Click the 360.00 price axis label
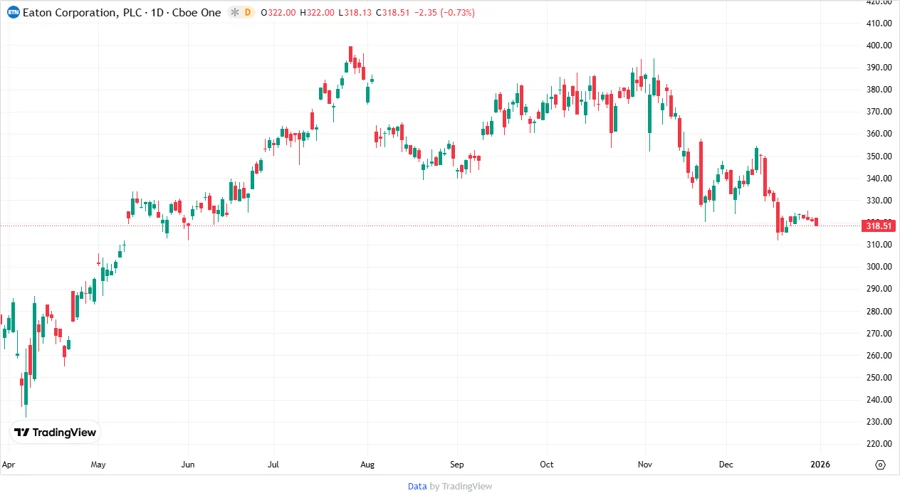This screenshot has height=498, width=900. (x=879, y=134)
